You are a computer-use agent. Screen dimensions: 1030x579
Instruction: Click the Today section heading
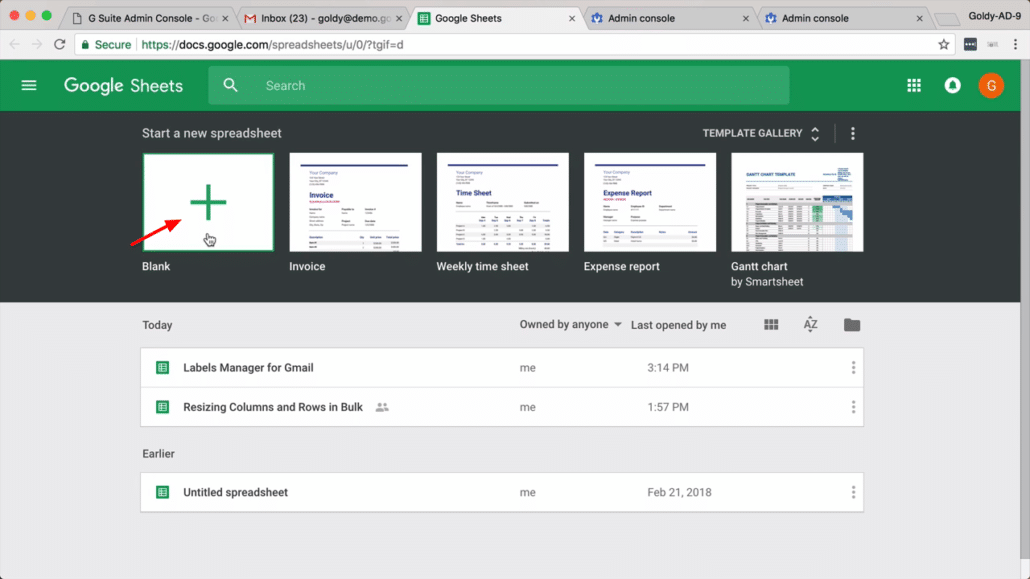[158, 325]
